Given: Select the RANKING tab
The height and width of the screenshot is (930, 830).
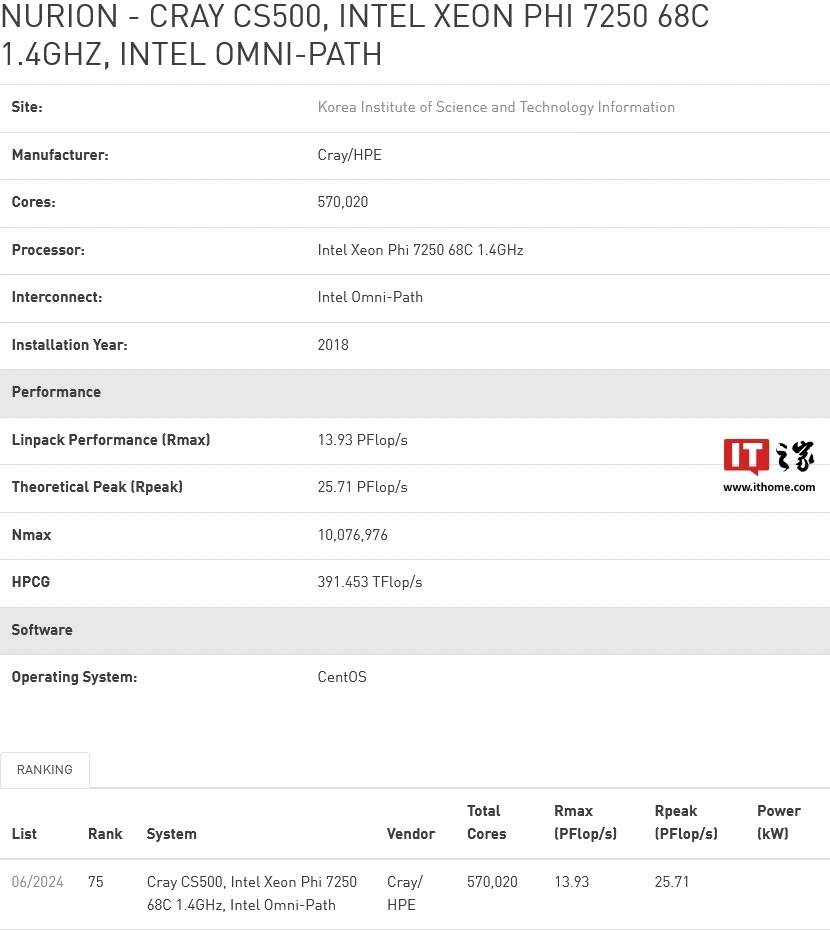Looking at the screenshot, I should tap(44, 770).
